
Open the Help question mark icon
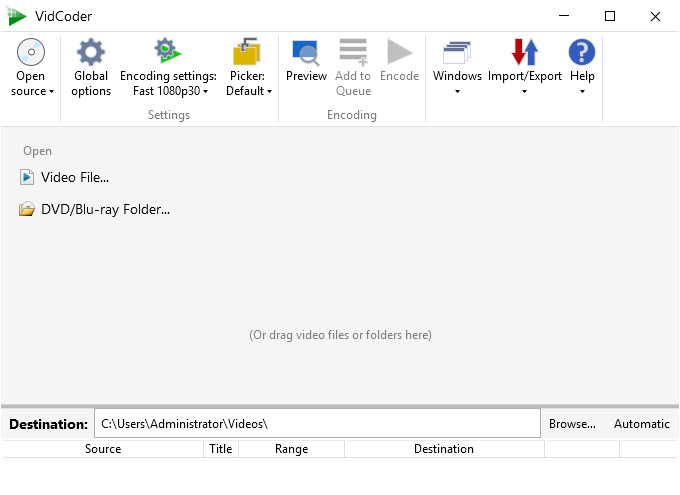click(x=581, y=52)
